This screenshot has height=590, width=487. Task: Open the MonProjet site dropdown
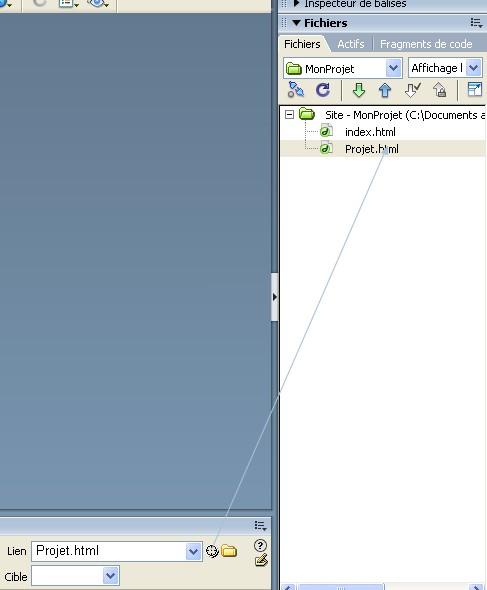[x=394, y=68]
